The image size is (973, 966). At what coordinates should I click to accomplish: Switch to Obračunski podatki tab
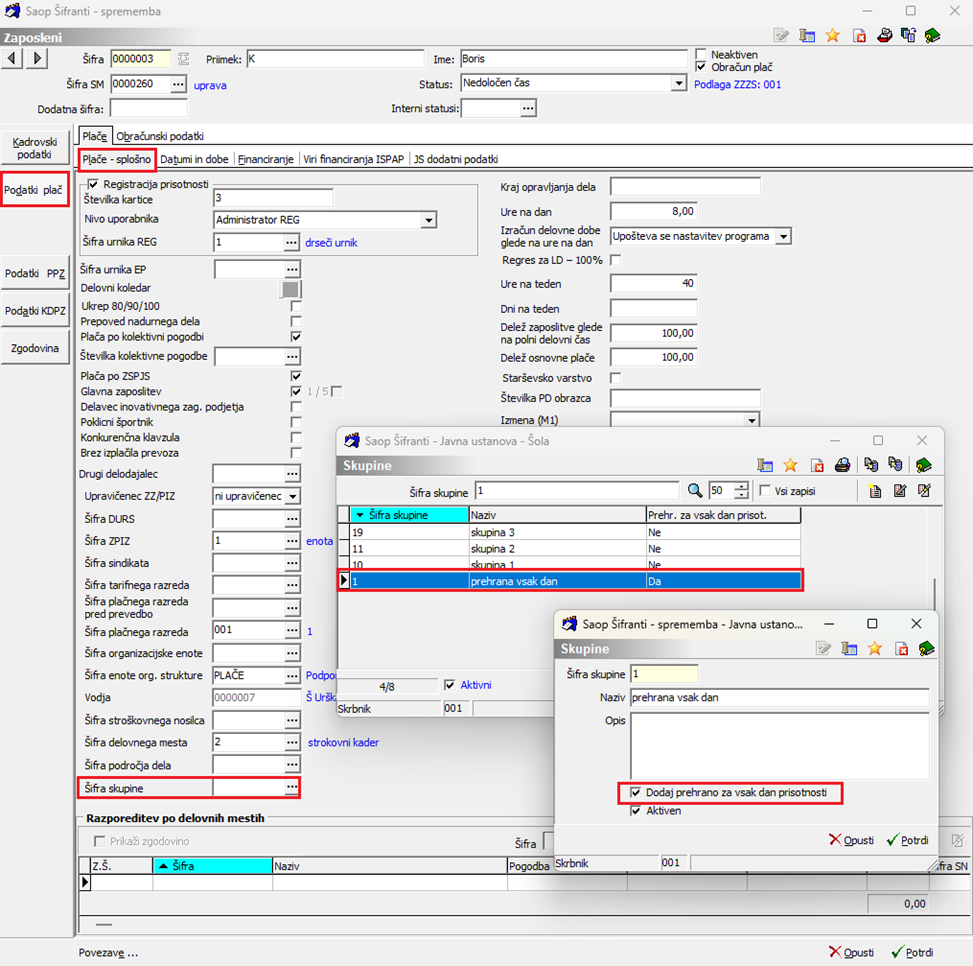pyautogui.click(x=160, y=136)
